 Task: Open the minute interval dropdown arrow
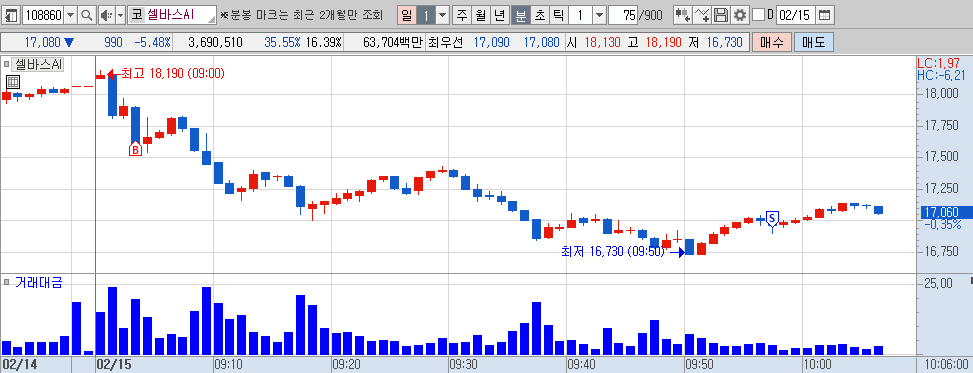click(599, 15)
